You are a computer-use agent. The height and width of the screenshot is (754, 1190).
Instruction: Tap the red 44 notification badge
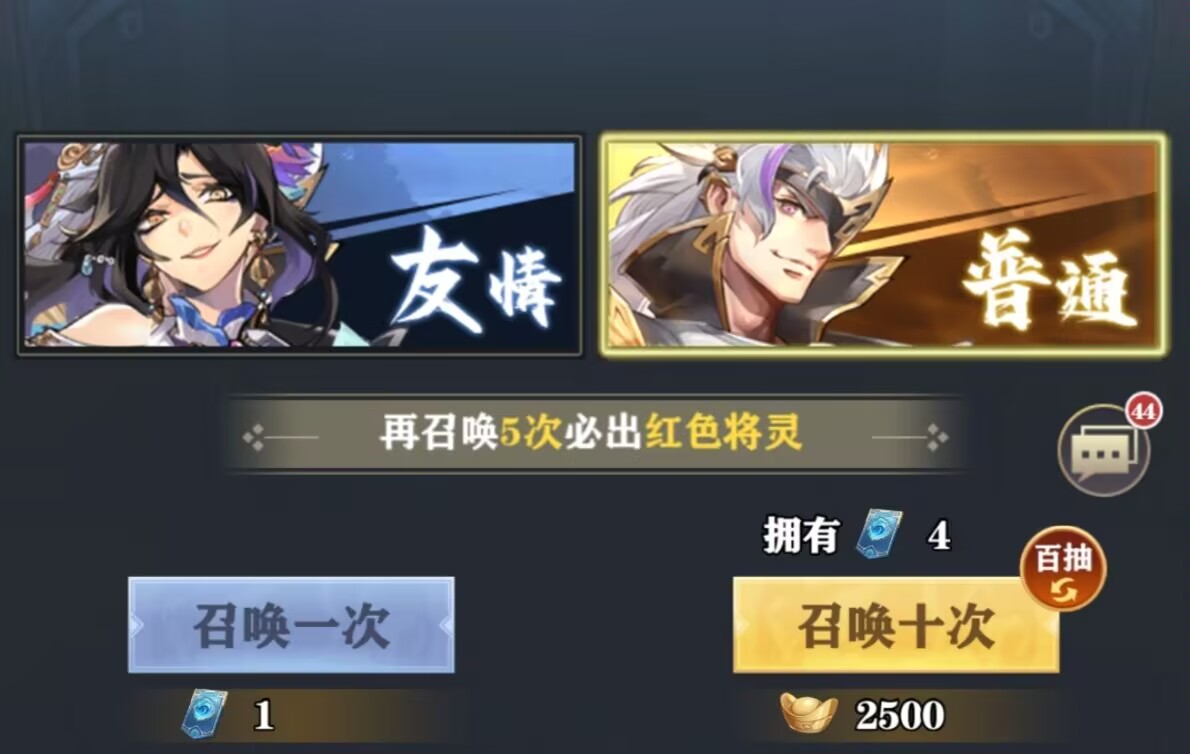pyautogui.click(x=1144, y=410)
